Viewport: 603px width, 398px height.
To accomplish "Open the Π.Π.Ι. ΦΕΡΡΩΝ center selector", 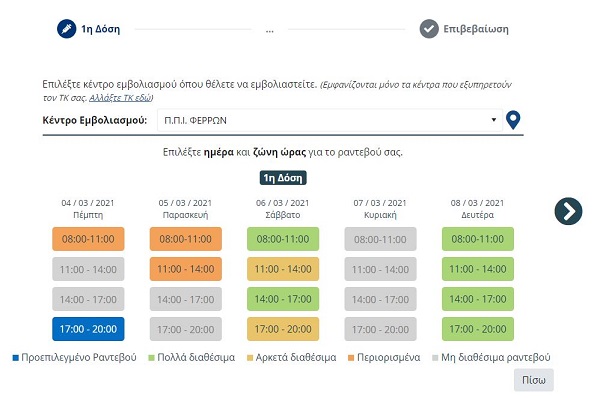I will [330, 120].
